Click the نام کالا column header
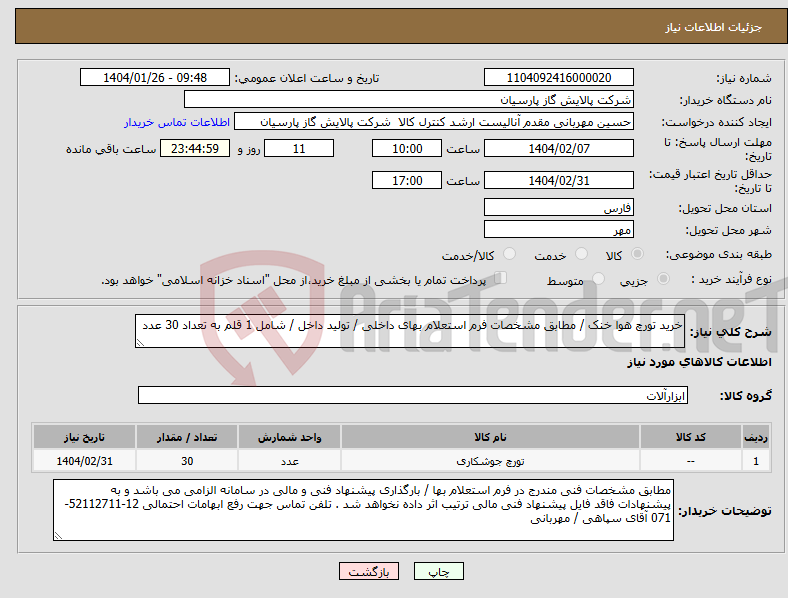 [490, 437]
